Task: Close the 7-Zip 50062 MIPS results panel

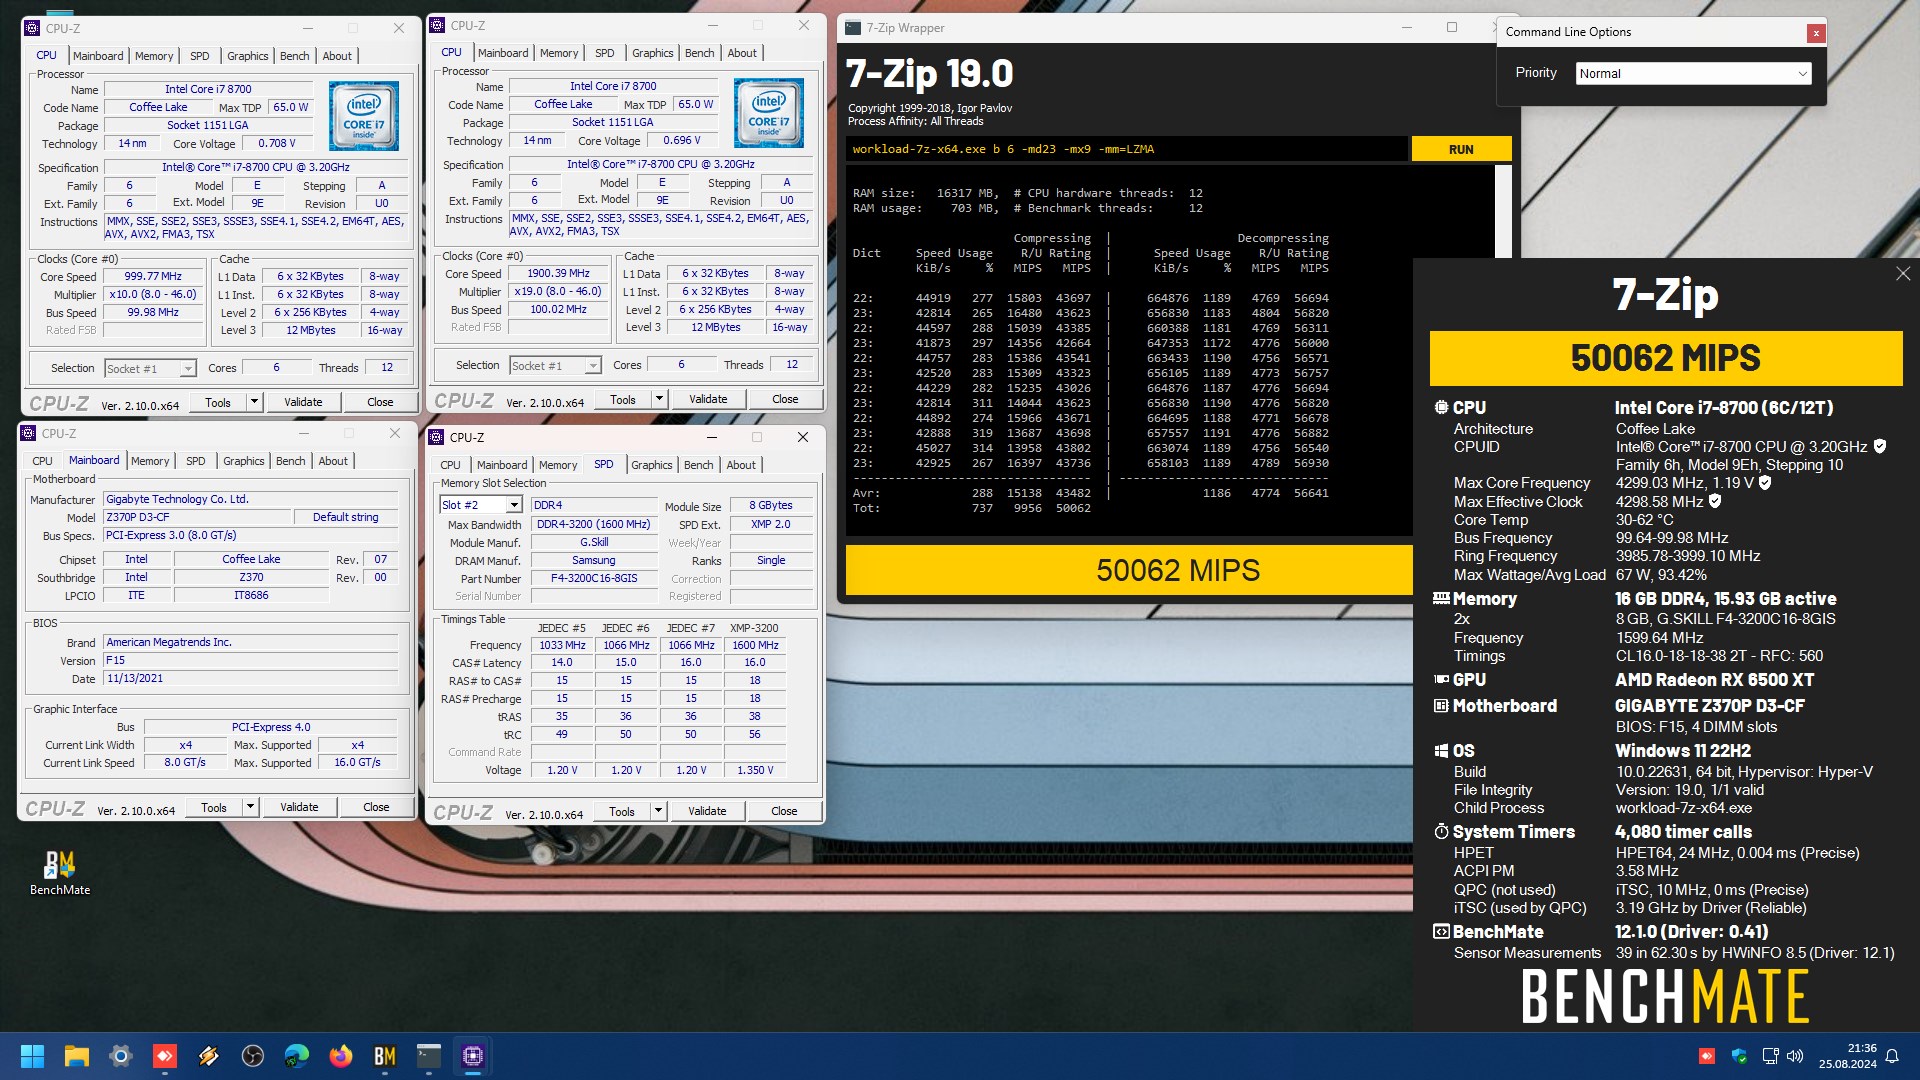Action: click(1903, 274)
